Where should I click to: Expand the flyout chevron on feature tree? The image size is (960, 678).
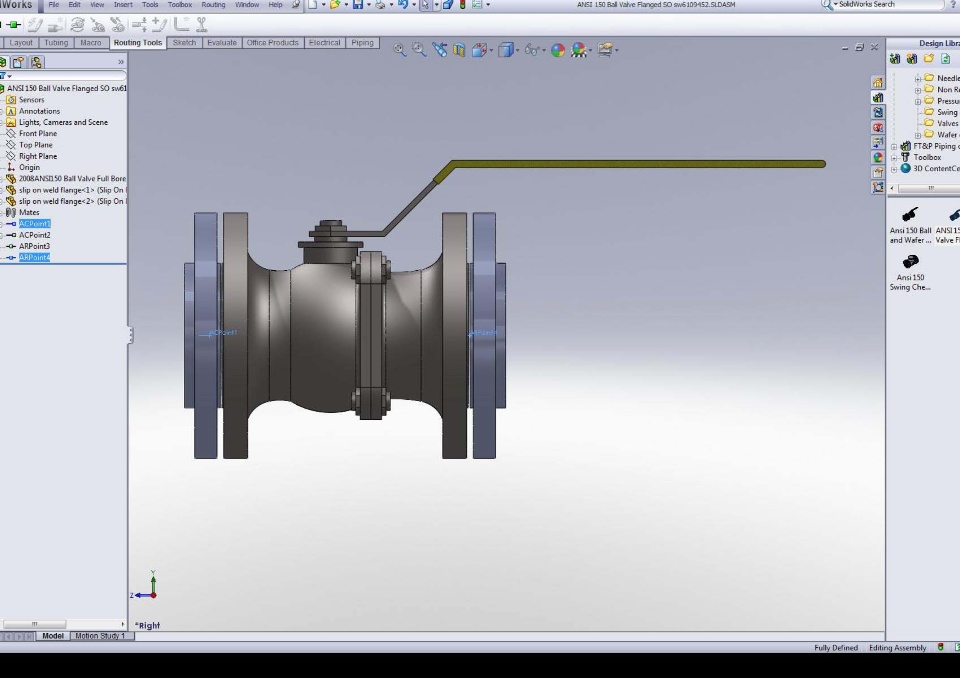(x=121, y=62)
